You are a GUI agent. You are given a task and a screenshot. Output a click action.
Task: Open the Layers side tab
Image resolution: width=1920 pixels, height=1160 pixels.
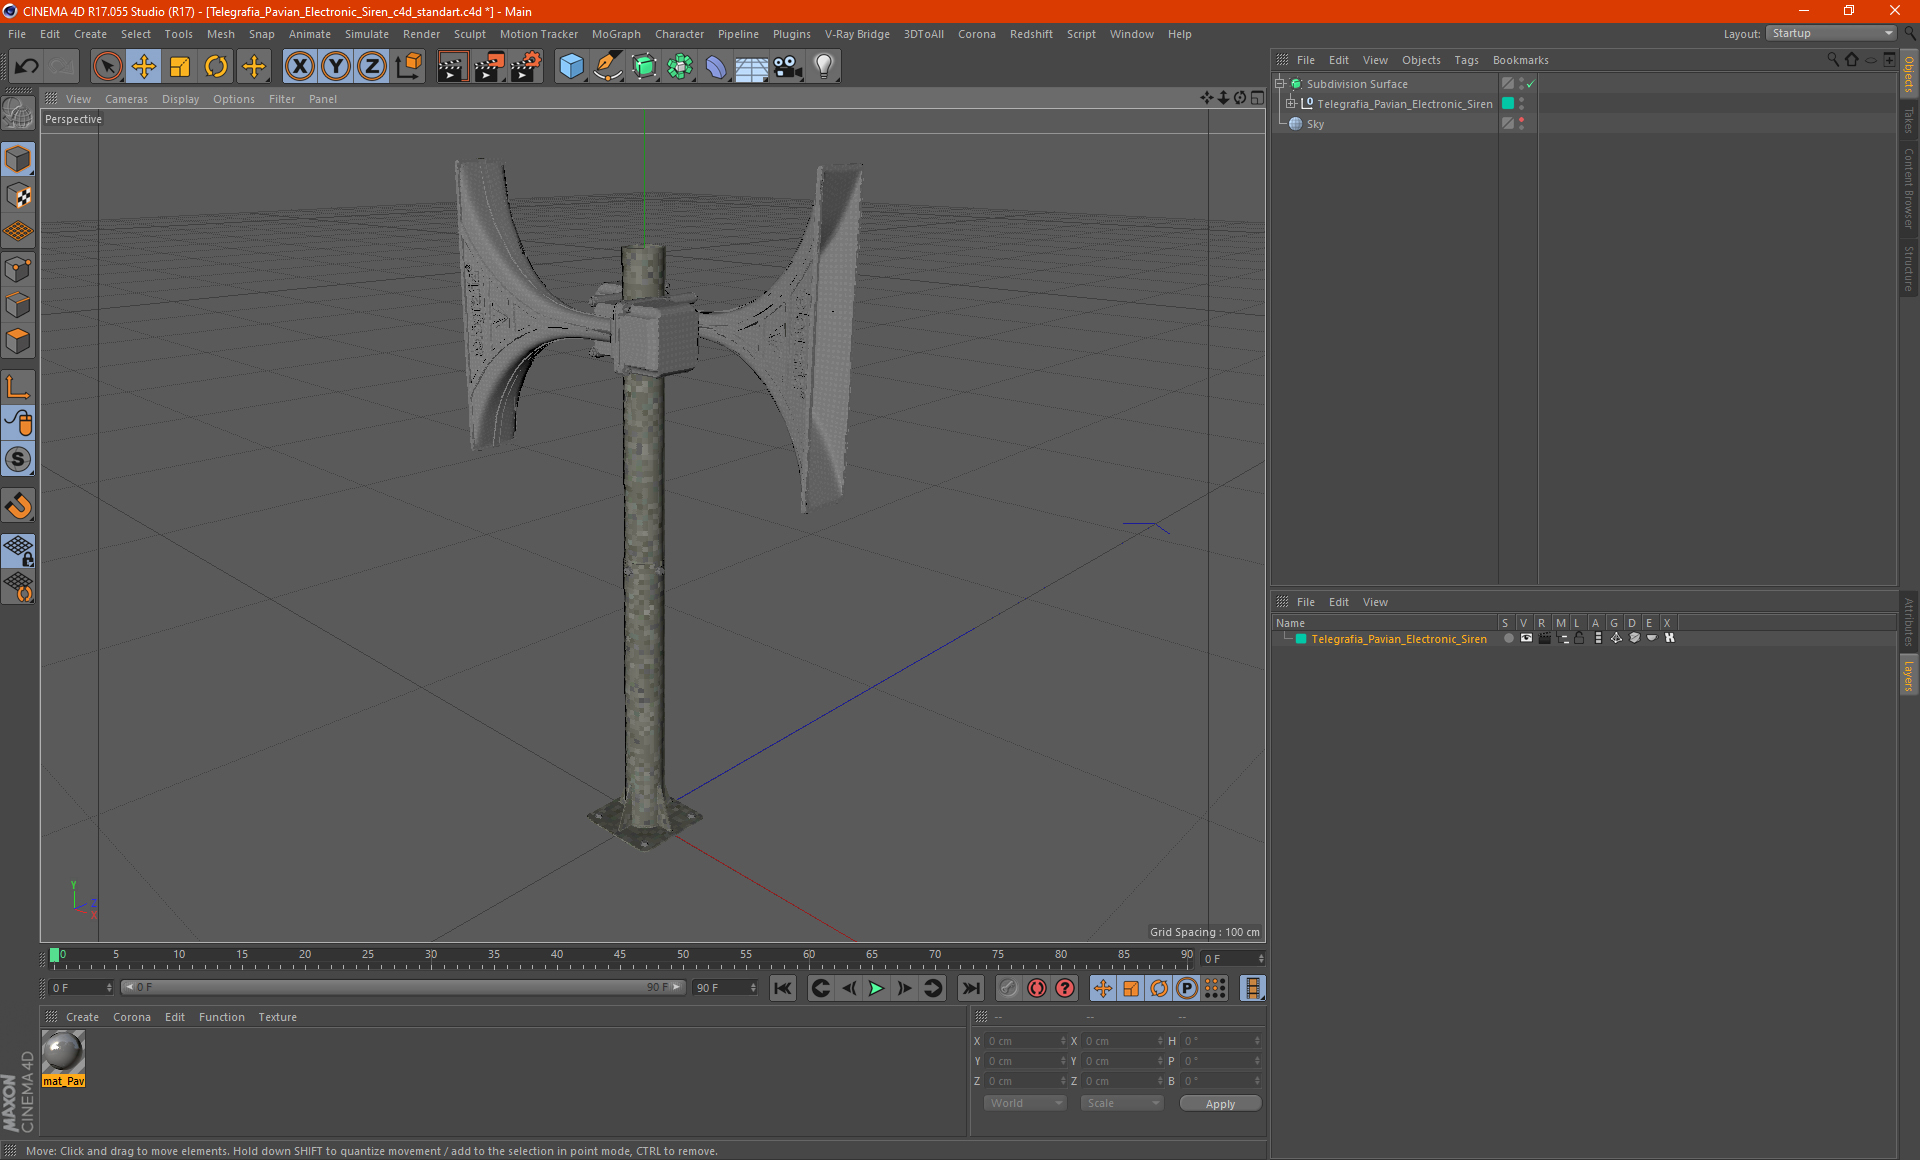(x=1909, y=676)
